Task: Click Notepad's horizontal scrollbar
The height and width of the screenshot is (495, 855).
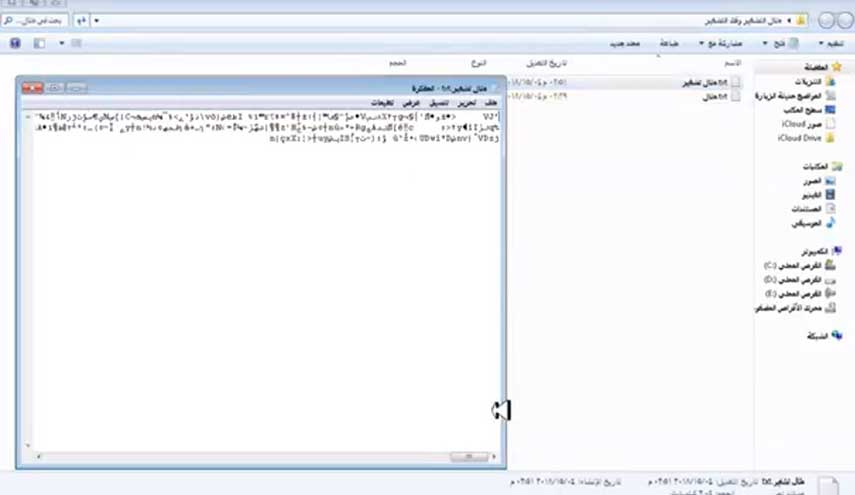Action: (x=260, y=457)
